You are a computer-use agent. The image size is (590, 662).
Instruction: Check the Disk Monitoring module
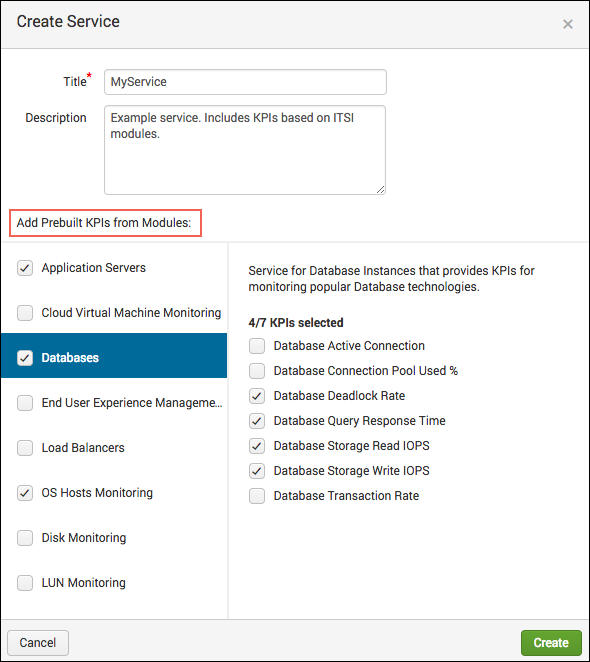[25, 538]
